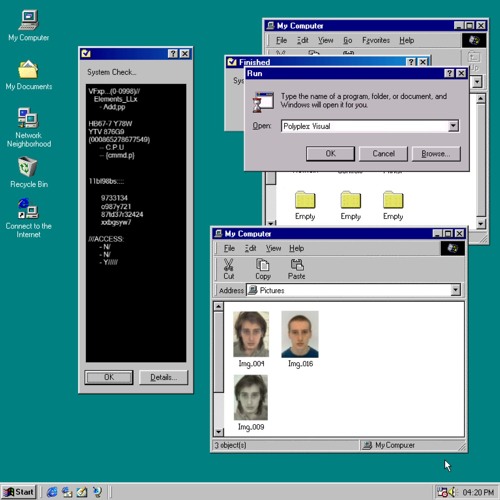This screenshot has width=500, height=500.
Task: Click the Run dialog help question button
Action: [449, 73]
